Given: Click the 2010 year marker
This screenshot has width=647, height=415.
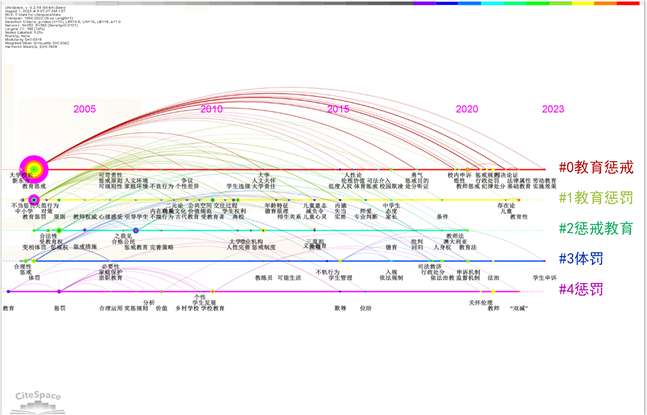Looking at the screenshot, I should coord(211,109).
